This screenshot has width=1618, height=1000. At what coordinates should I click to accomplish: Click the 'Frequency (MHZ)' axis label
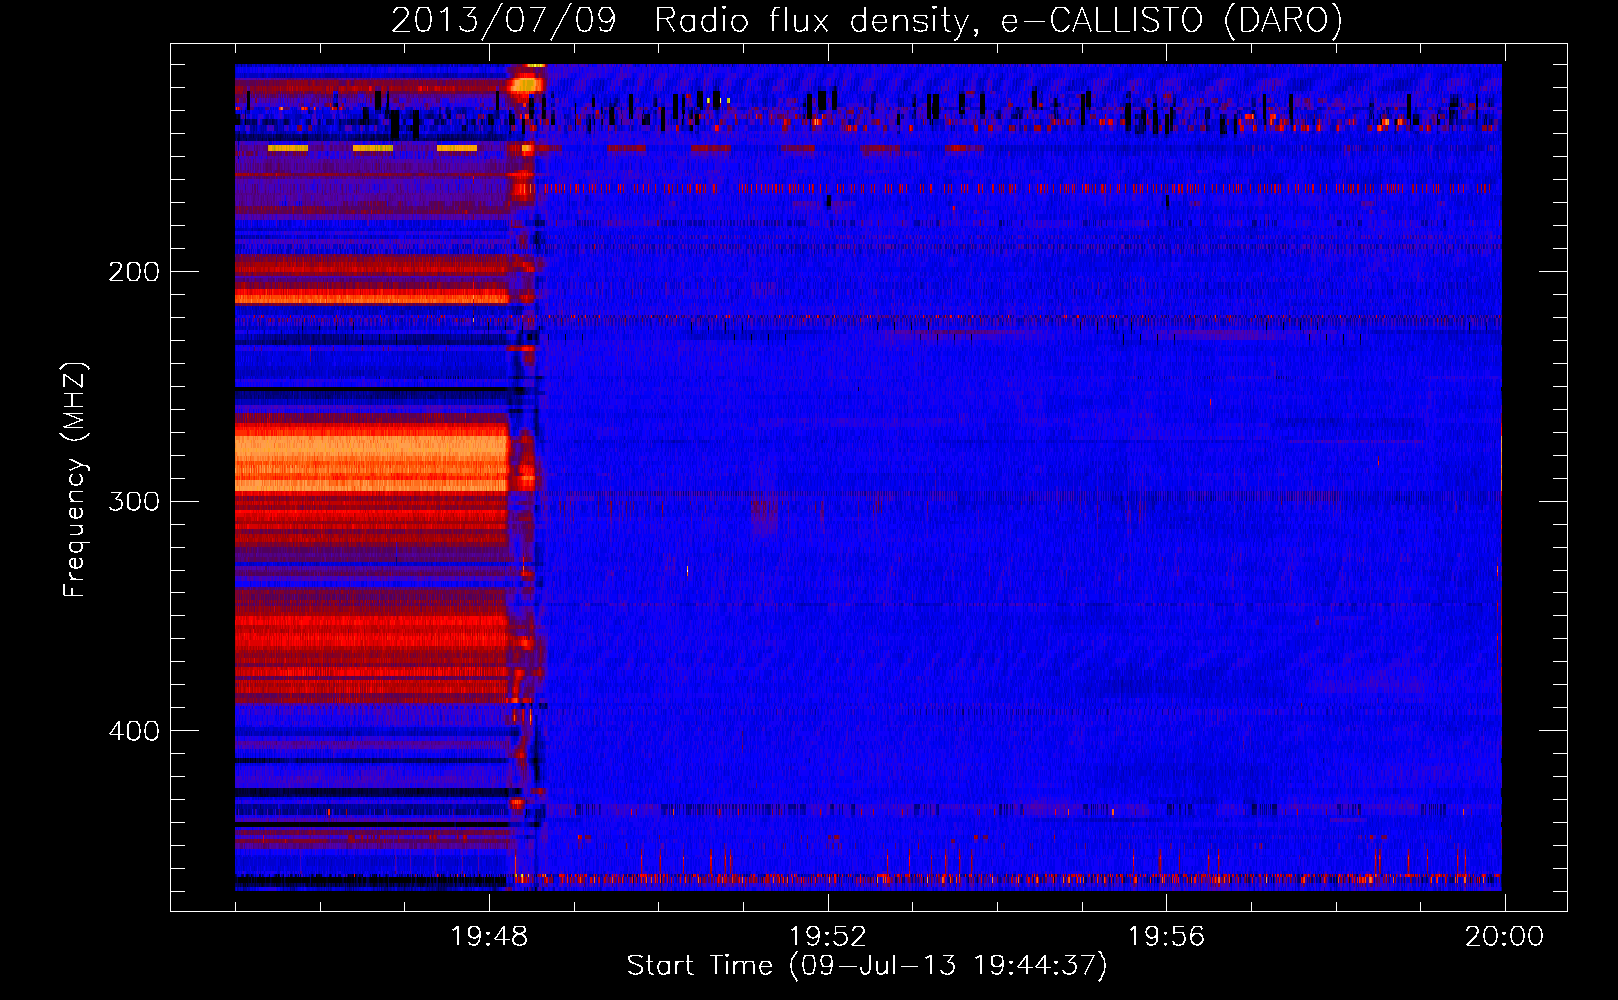point(75,480)
